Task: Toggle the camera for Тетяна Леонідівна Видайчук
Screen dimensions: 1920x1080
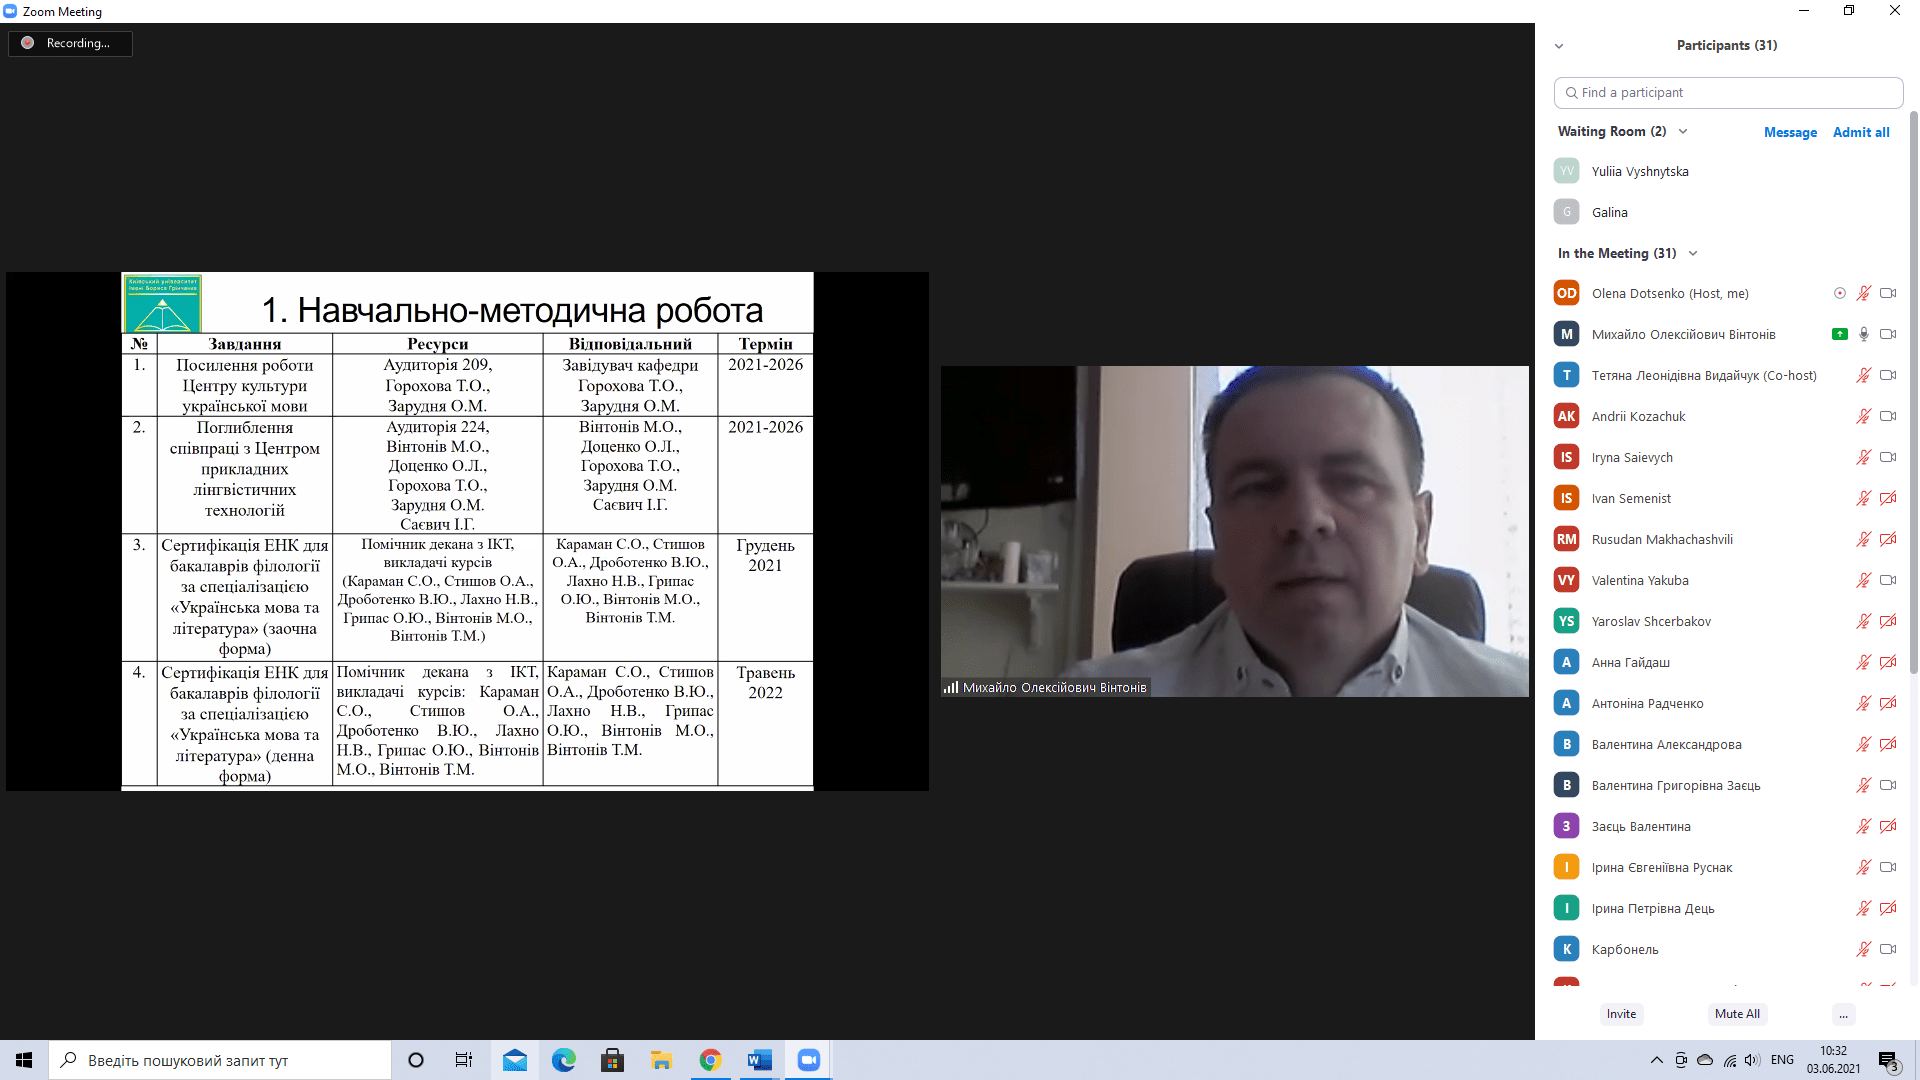Action: pyautogui.click(x=1888, y=375)
